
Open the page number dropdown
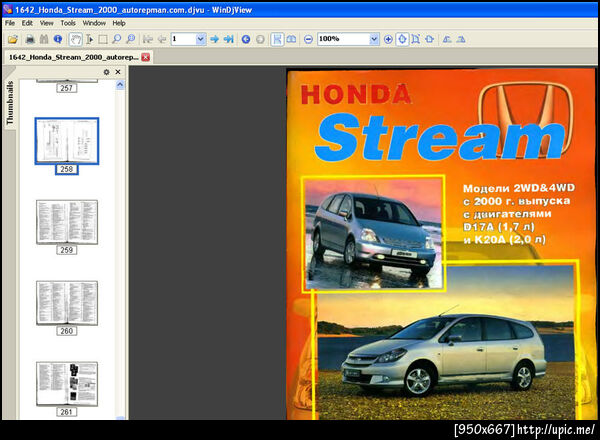[201, 39]
